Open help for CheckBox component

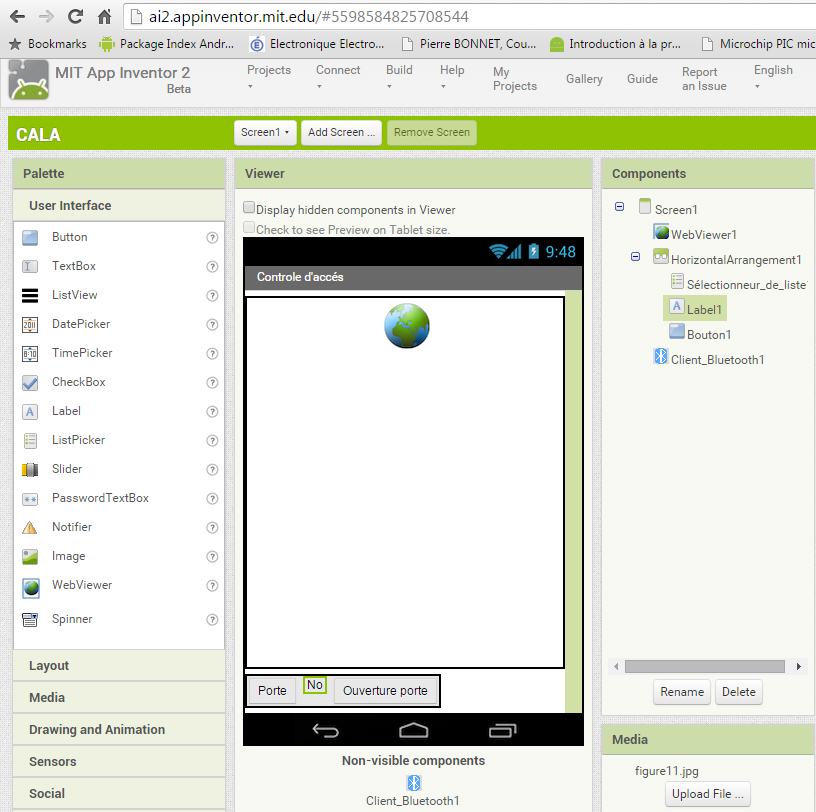[x=212, y=383]
